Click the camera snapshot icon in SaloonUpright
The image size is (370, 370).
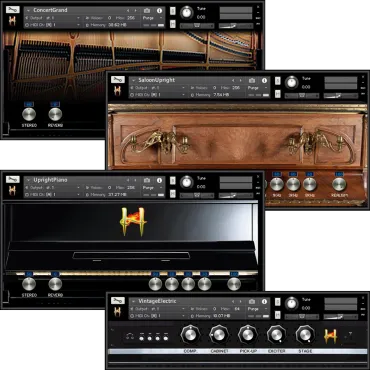point(252,81)
